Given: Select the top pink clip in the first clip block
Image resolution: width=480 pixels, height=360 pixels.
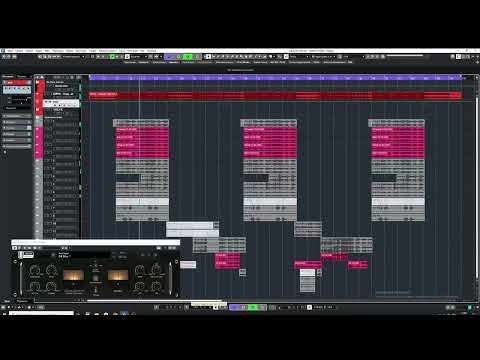Looking at the screenshot, I should coord(142,130).
